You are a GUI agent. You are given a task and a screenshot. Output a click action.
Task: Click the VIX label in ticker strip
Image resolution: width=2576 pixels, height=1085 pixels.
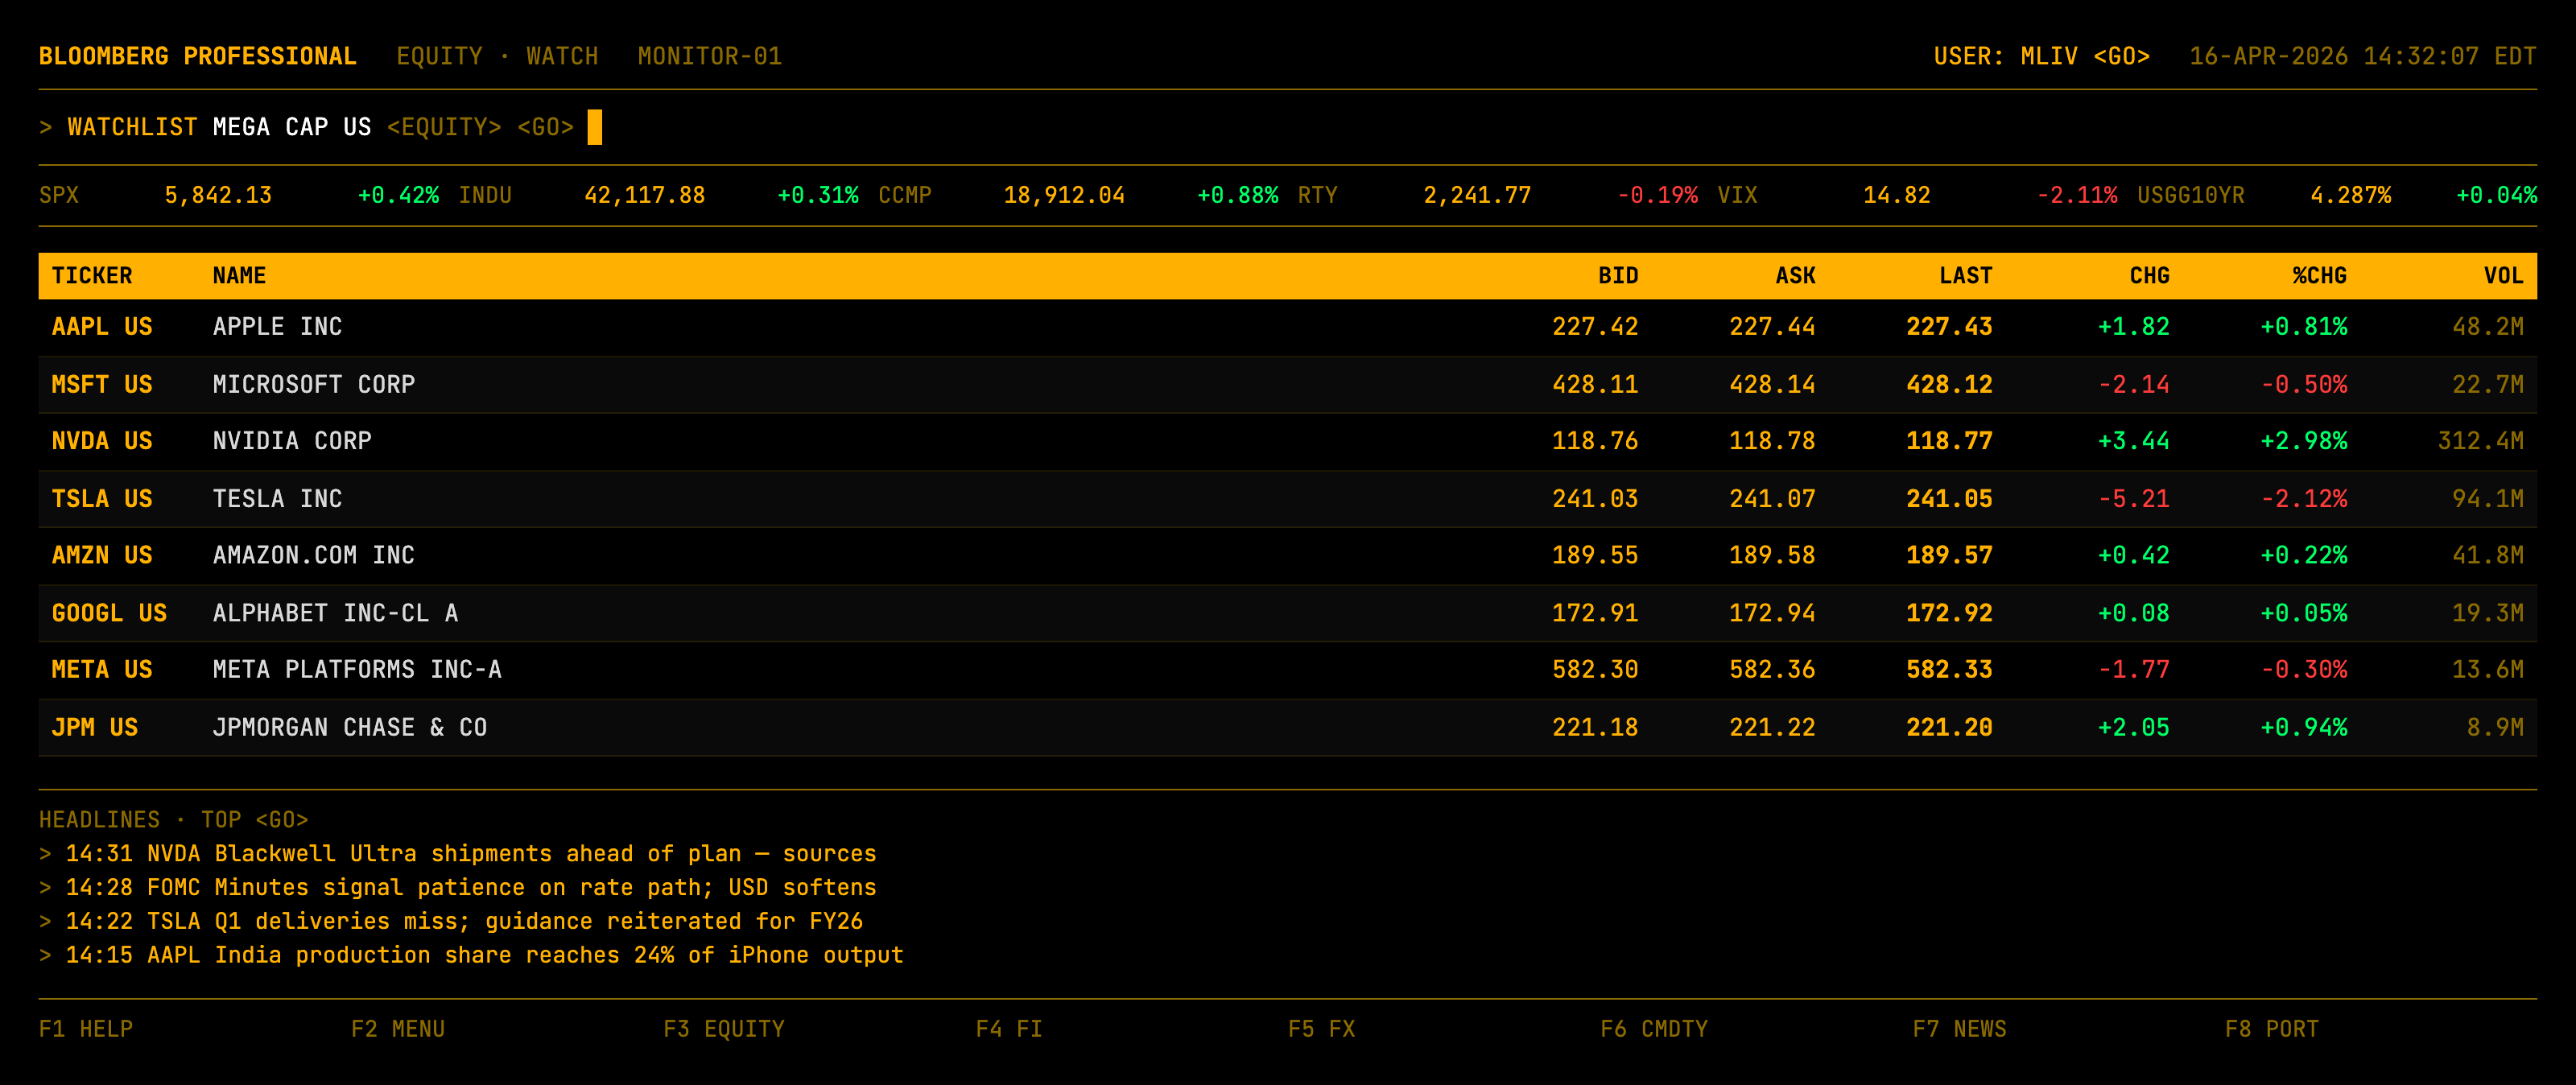coord(1737,196)
